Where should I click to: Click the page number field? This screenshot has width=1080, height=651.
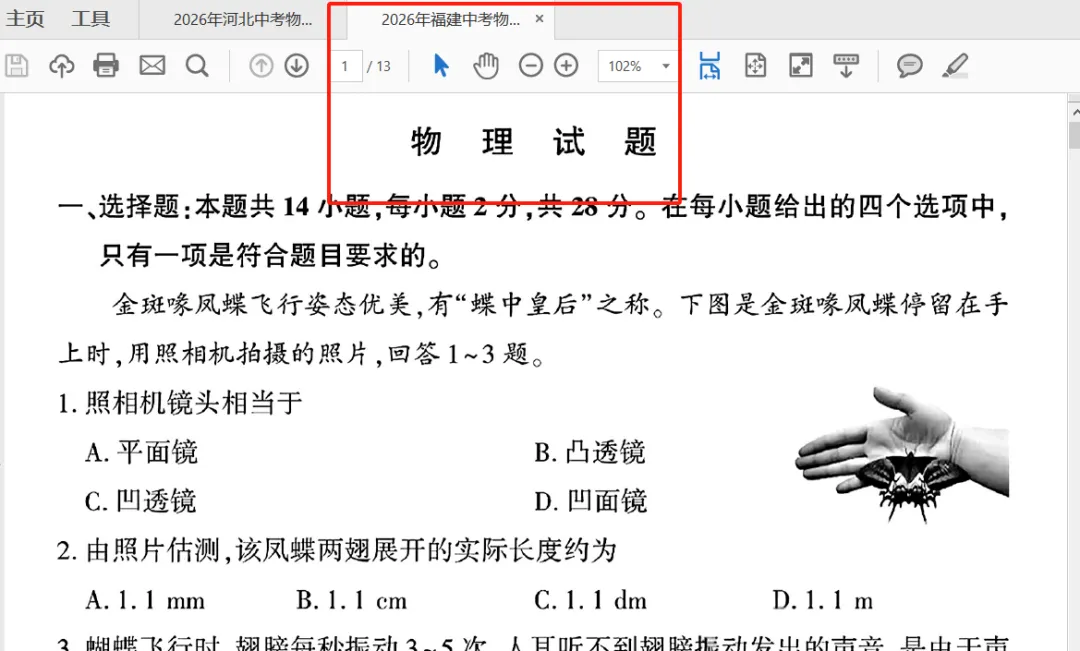(346, 66)
